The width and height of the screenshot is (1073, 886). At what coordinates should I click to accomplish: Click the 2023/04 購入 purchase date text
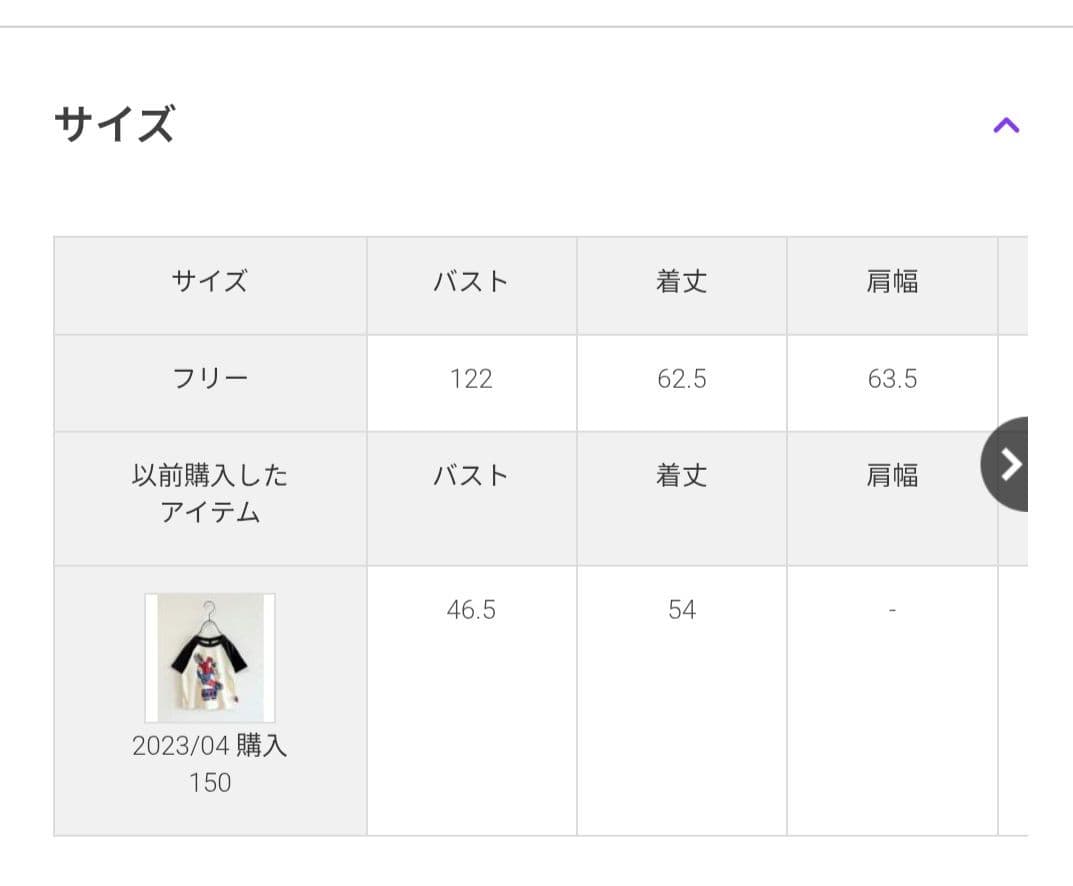coord(210,746)
